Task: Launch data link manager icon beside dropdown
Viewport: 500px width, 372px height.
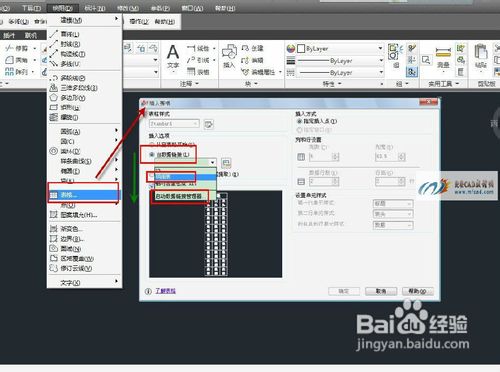Action: tap(226, 163)
